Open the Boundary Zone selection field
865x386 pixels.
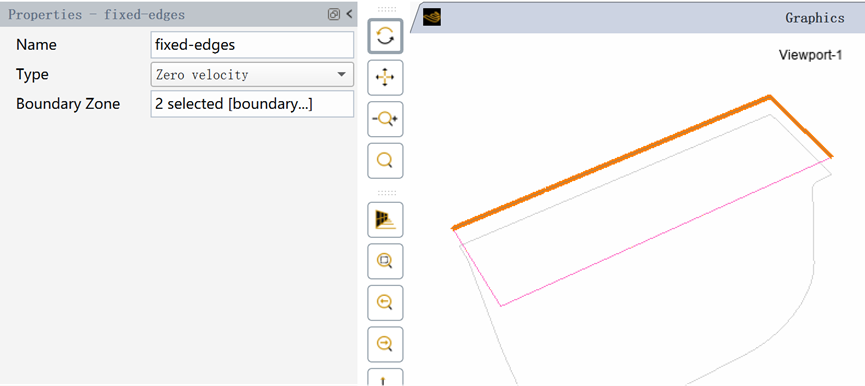252,104
